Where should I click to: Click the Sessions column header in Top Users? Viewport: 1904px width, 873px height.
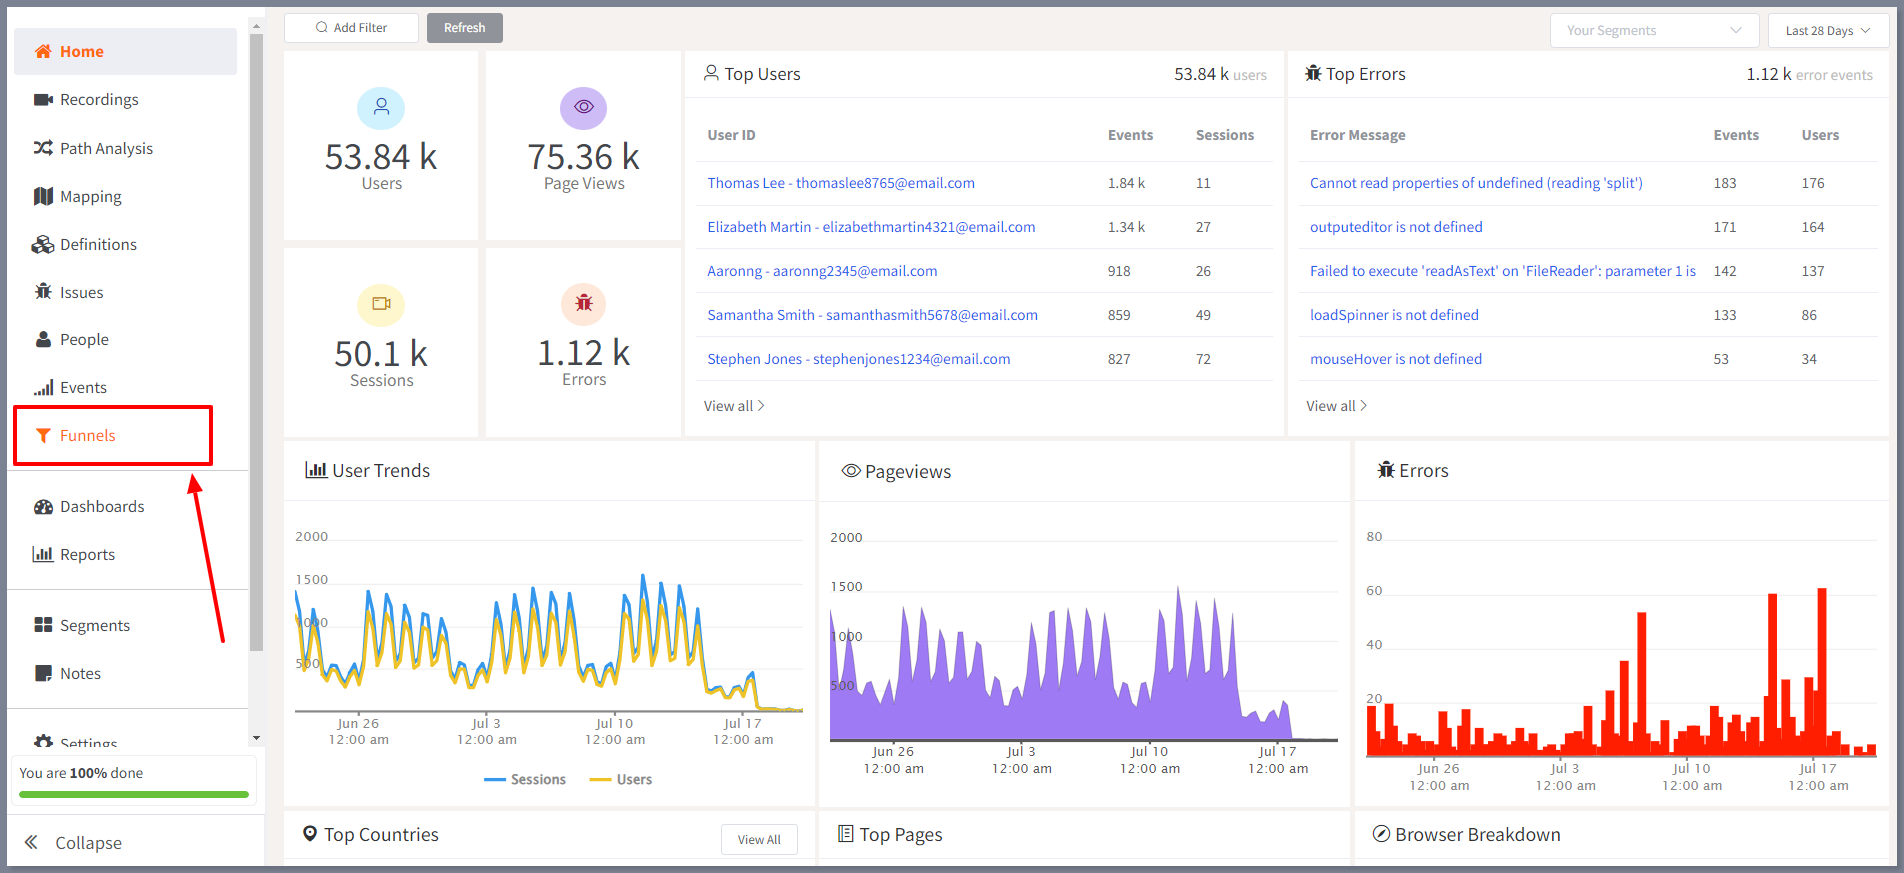pyautogui.click(x=1225, y=135)
